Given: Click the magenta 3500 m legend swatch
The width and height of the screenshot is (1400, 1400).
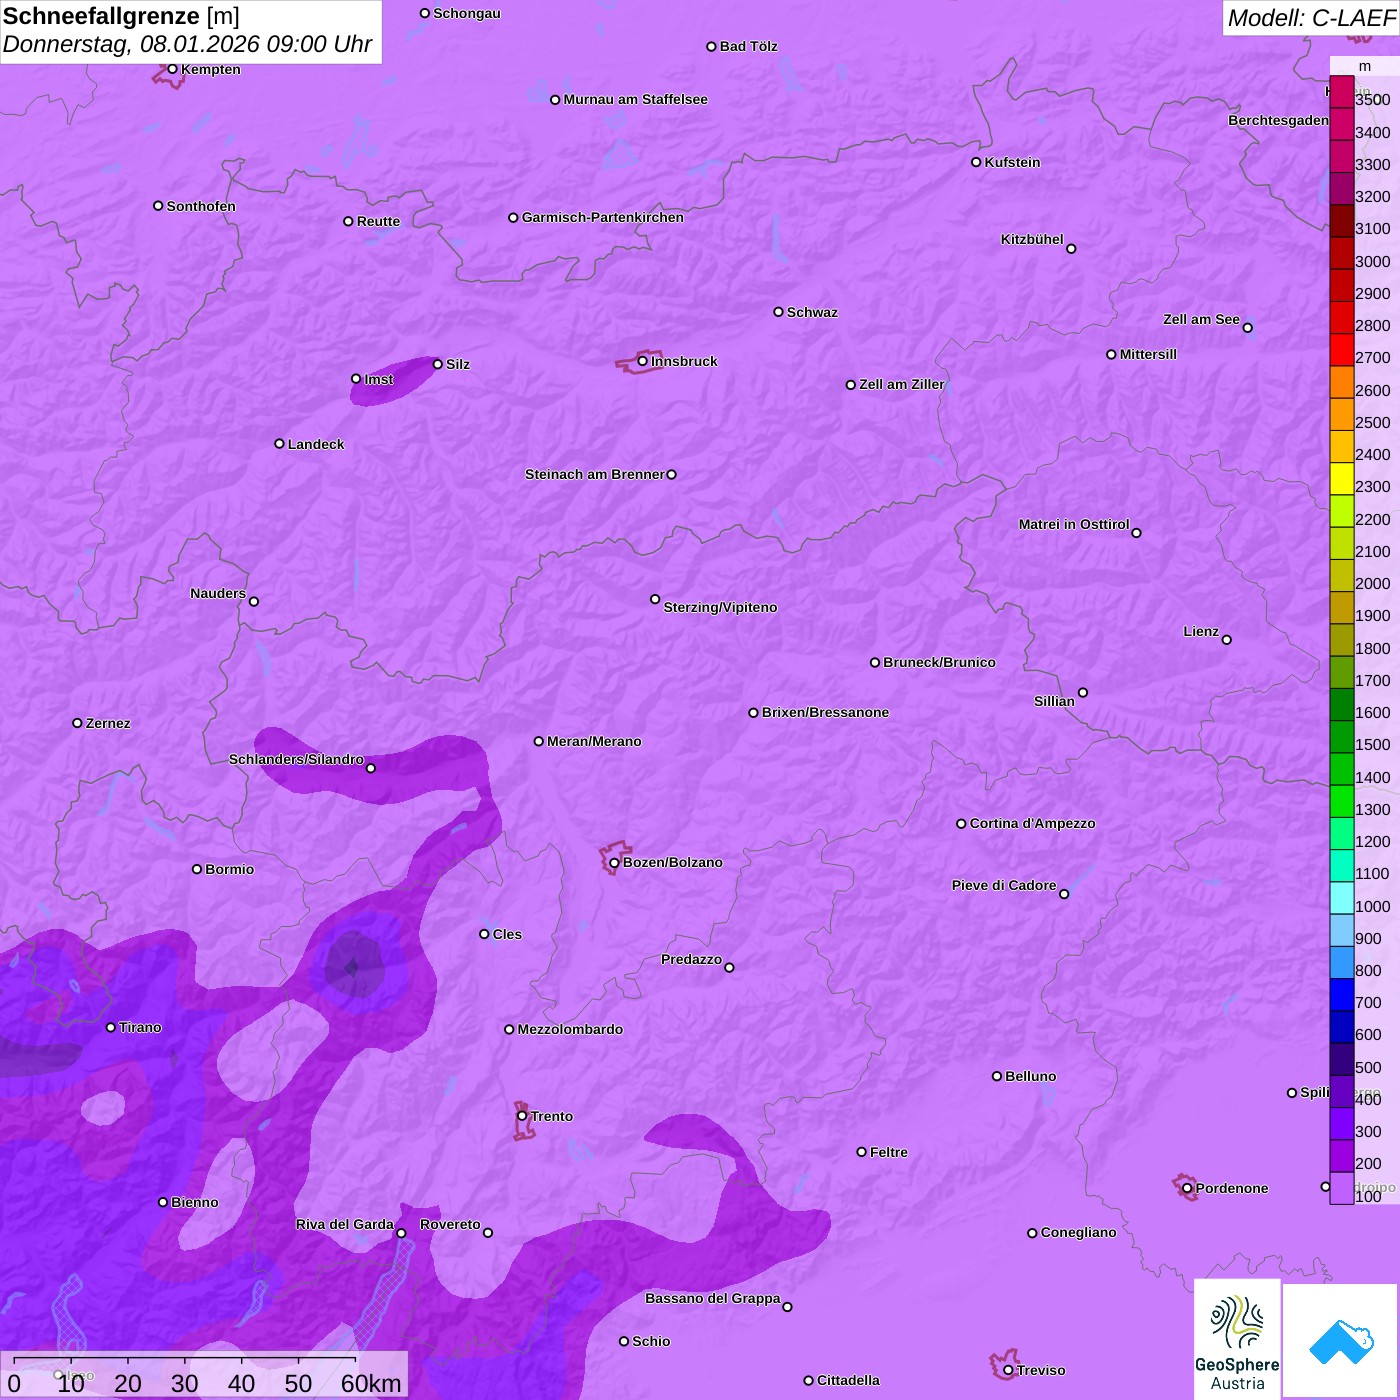Looking at the screenshot, I should [1342, 92].
